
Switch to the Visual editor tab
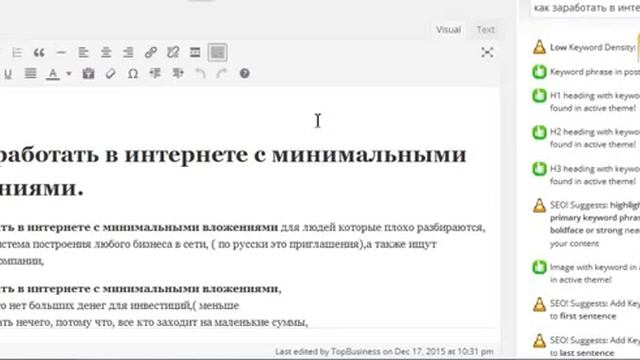(448, 29)
